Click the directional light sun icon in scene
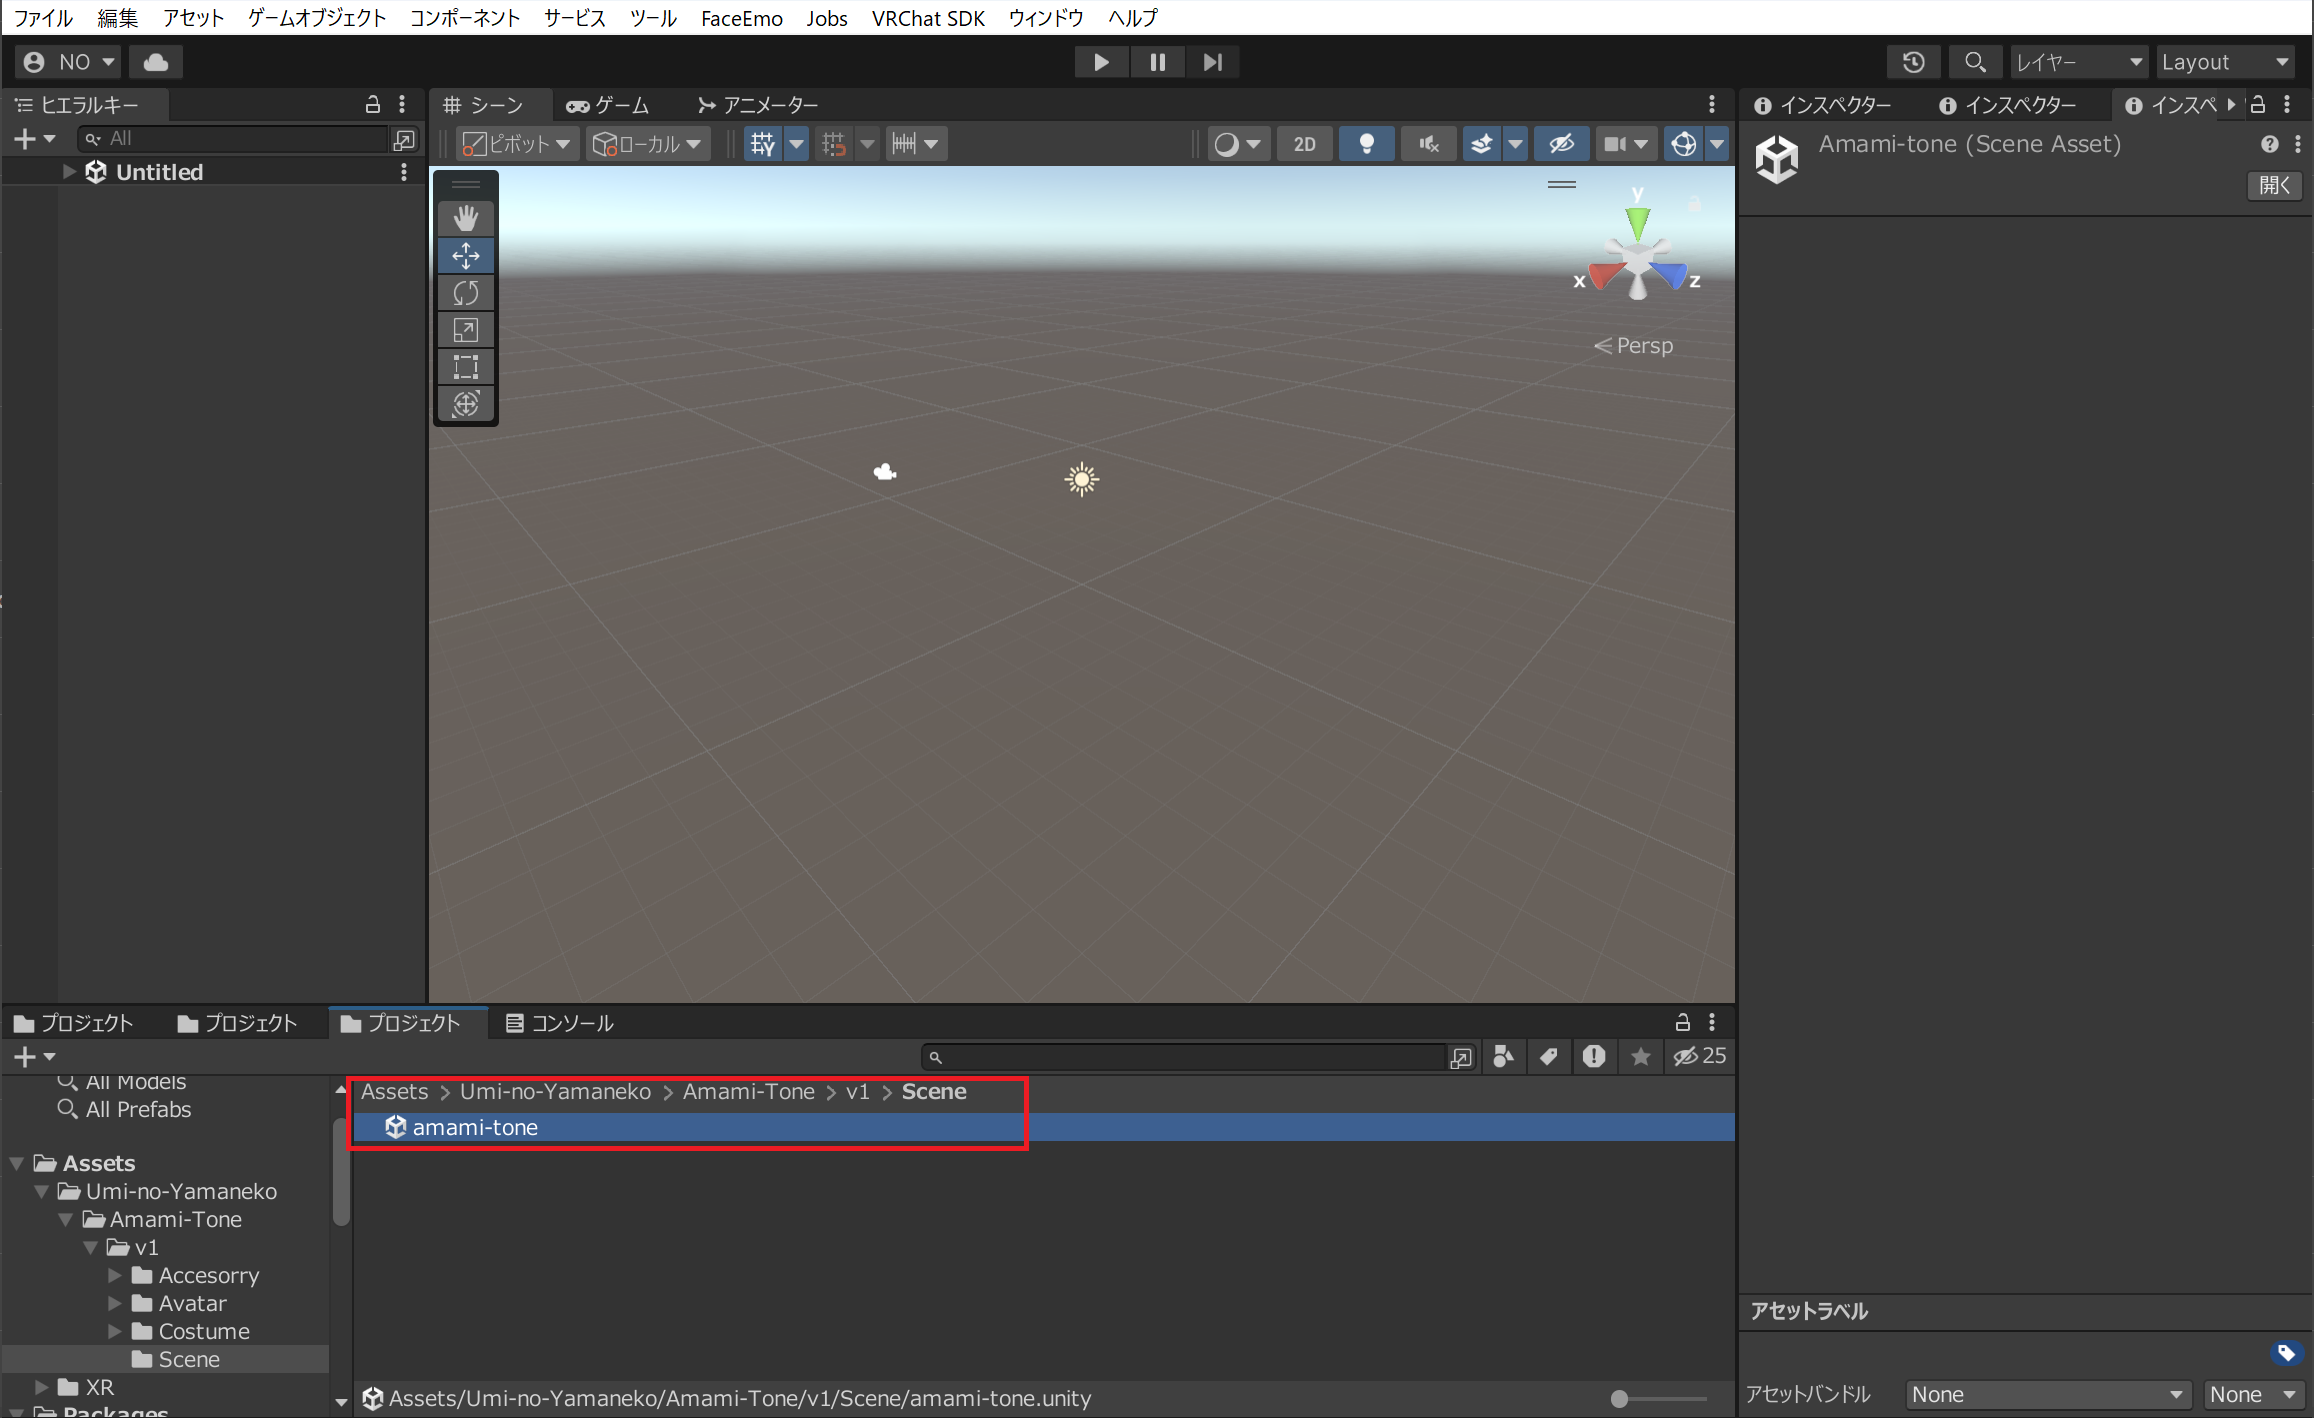This screenshot has height=1418, width=2314. 1081,480
